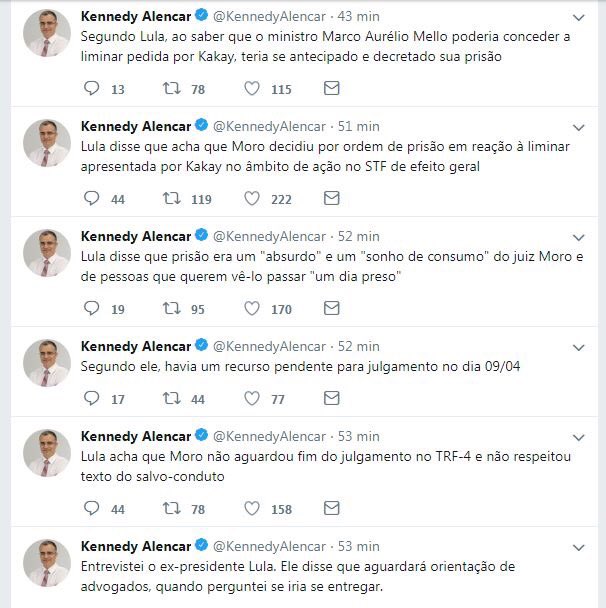
Task: Open the tweet about entrevistei o ex-presidente Lula
Action: click(298, 576)
